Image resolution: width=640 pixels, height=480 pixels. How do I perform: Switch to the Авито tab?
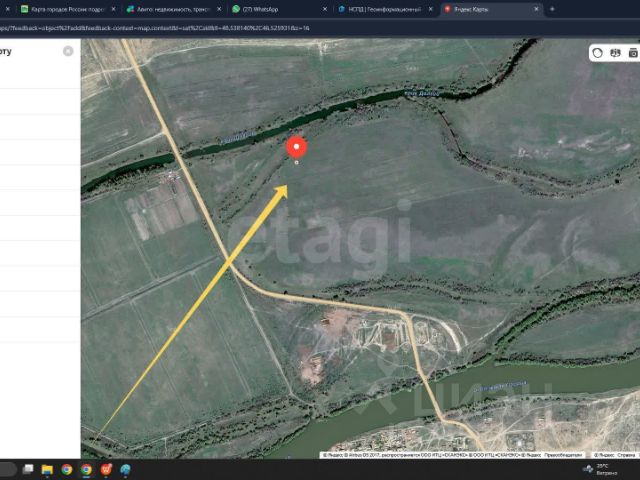pyautogui.click(x=173, y=9)
